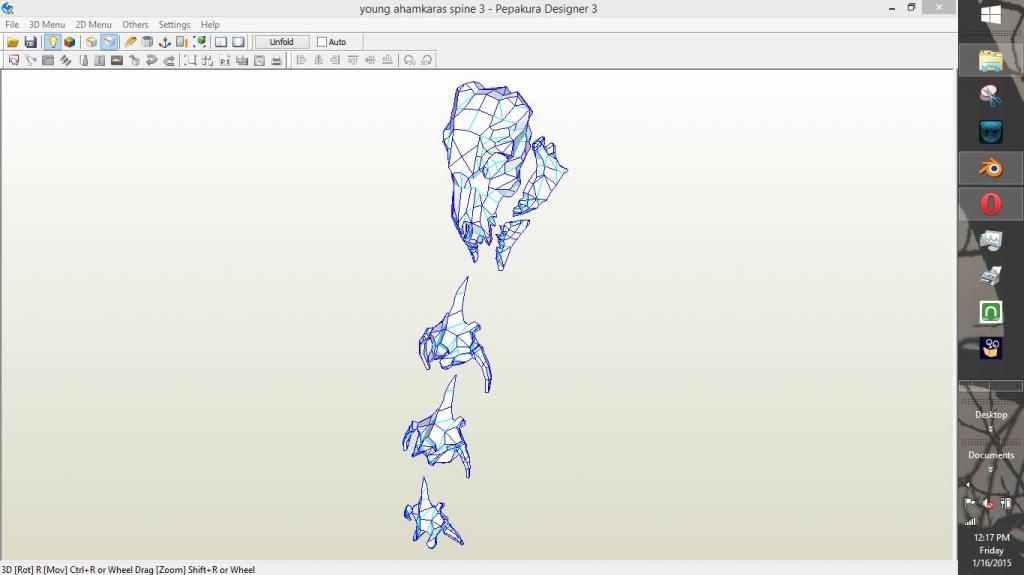Click the 3D axes orientation icon
The image size is (1024, 575).
(165, 42)
